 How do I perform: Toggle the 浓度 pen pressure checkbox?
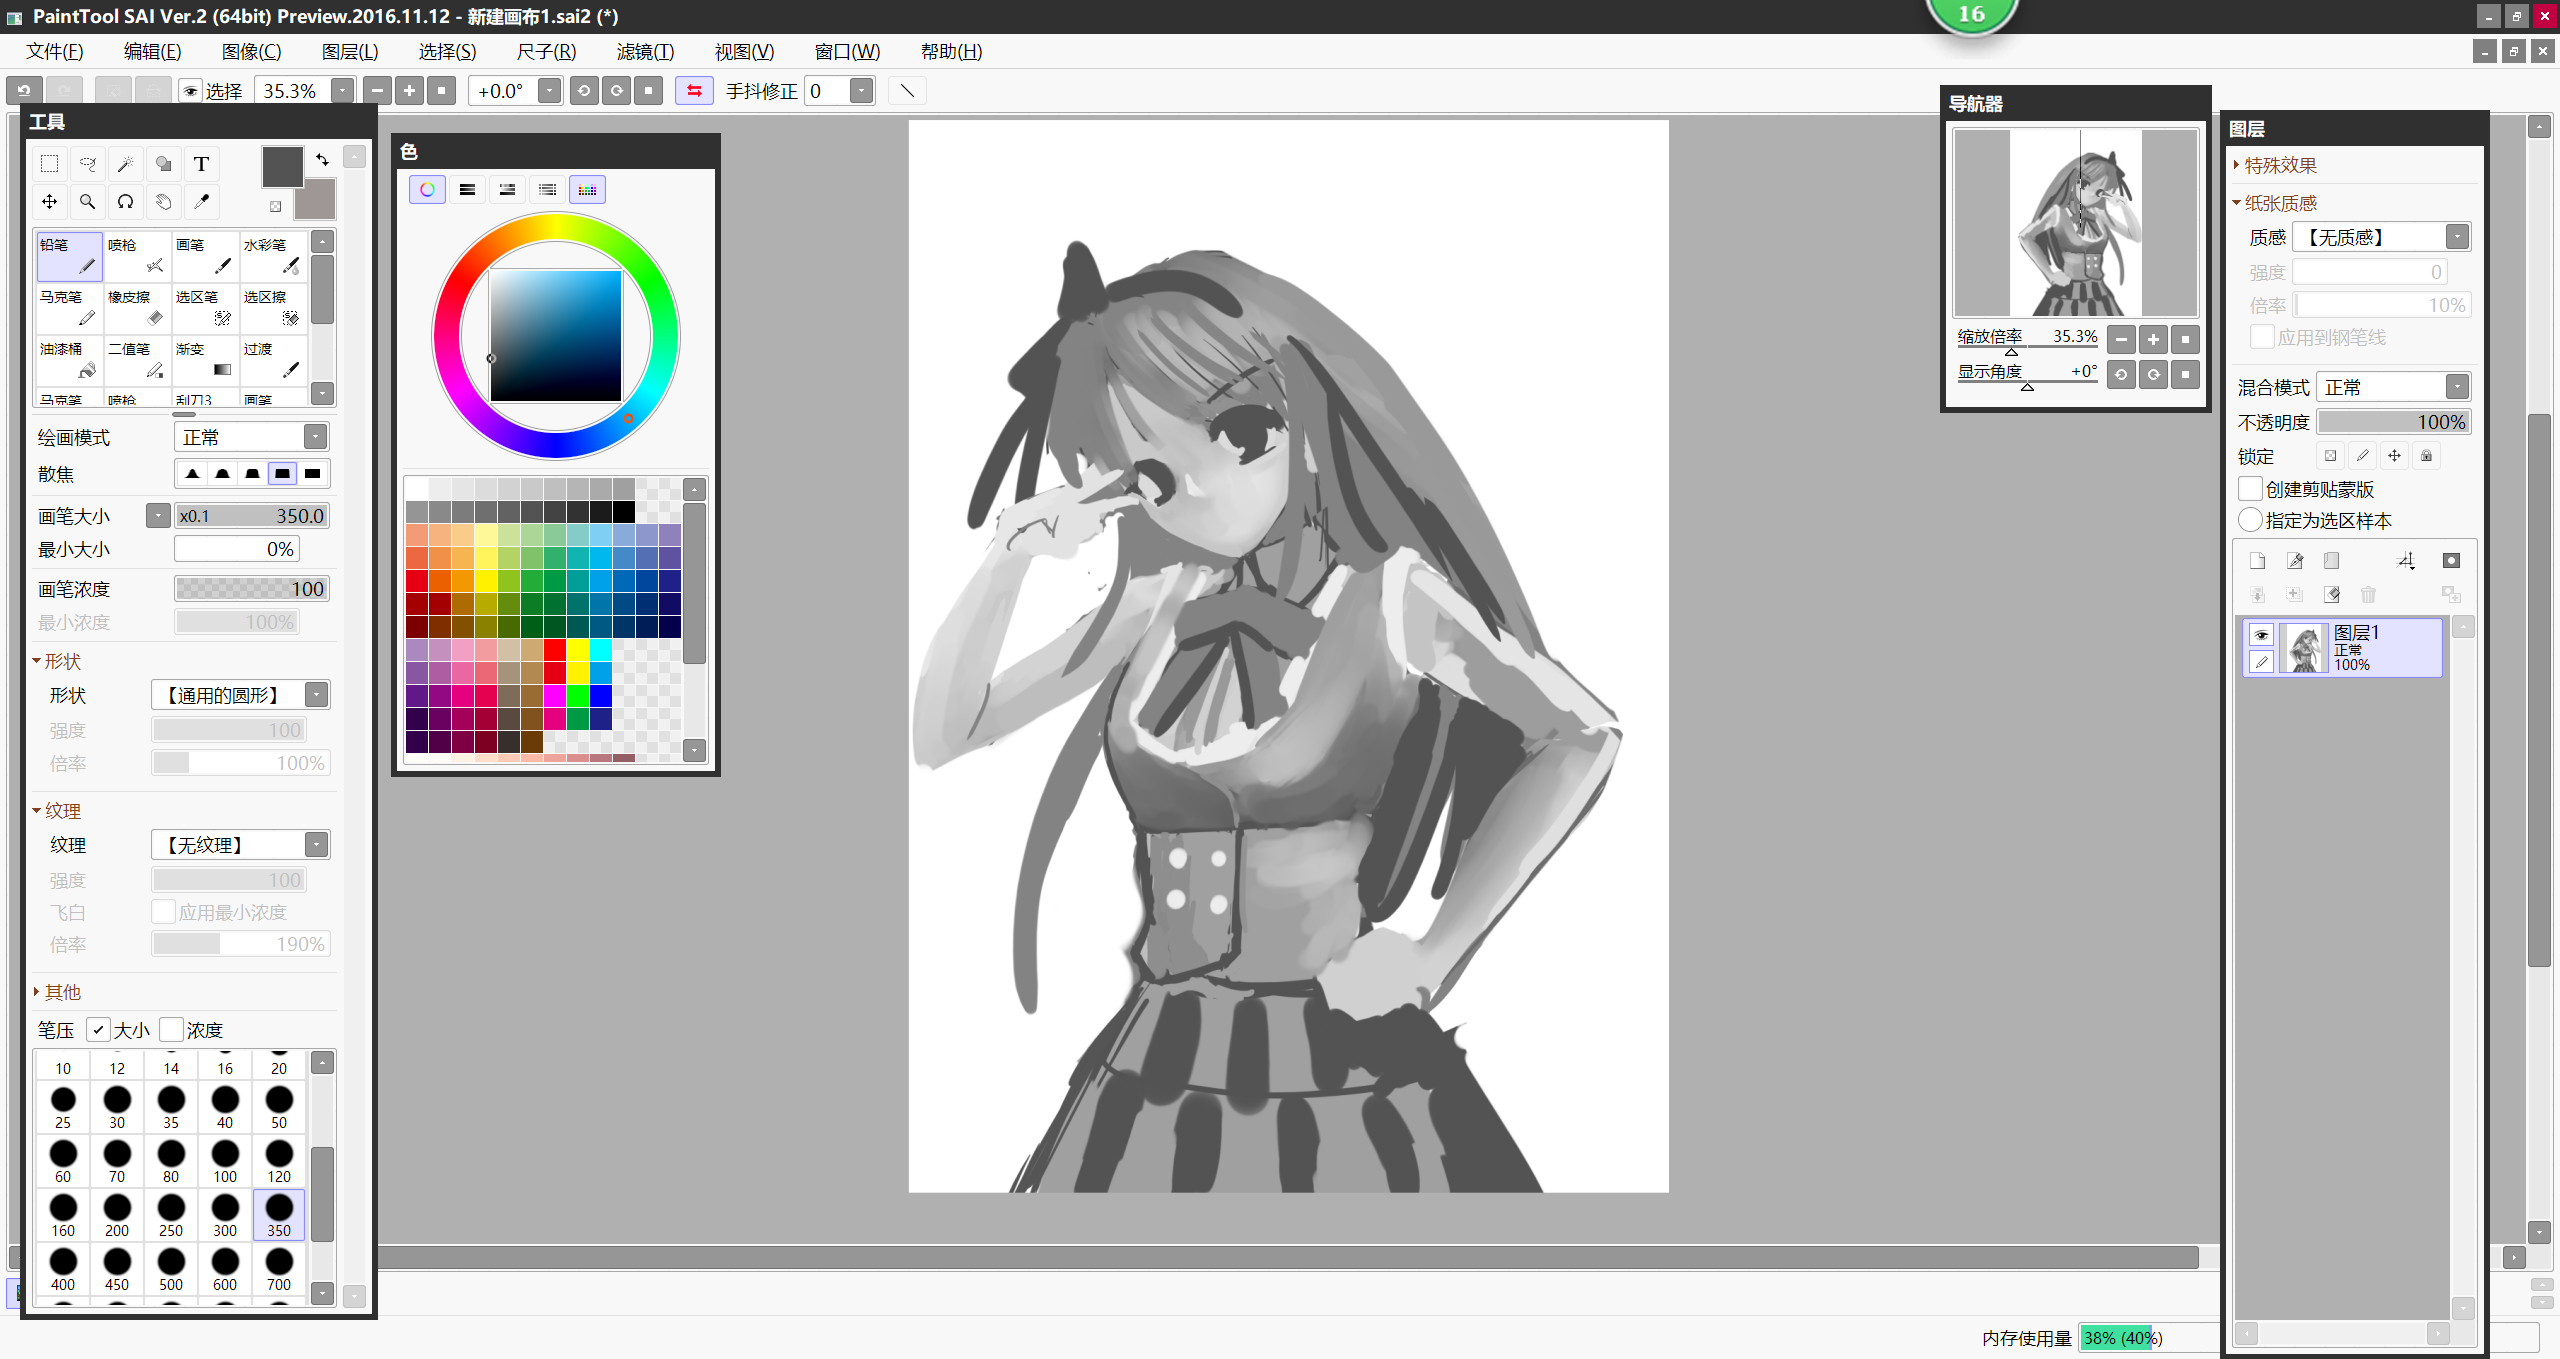point(171,1030)
